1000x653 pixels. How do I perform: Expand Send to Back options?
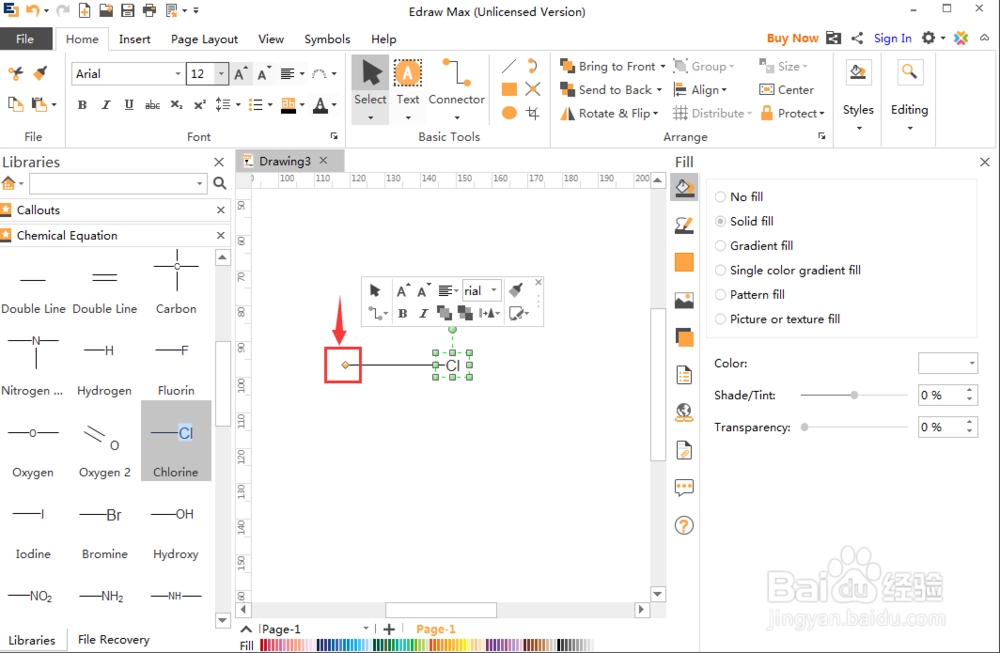tap(659, 90)
